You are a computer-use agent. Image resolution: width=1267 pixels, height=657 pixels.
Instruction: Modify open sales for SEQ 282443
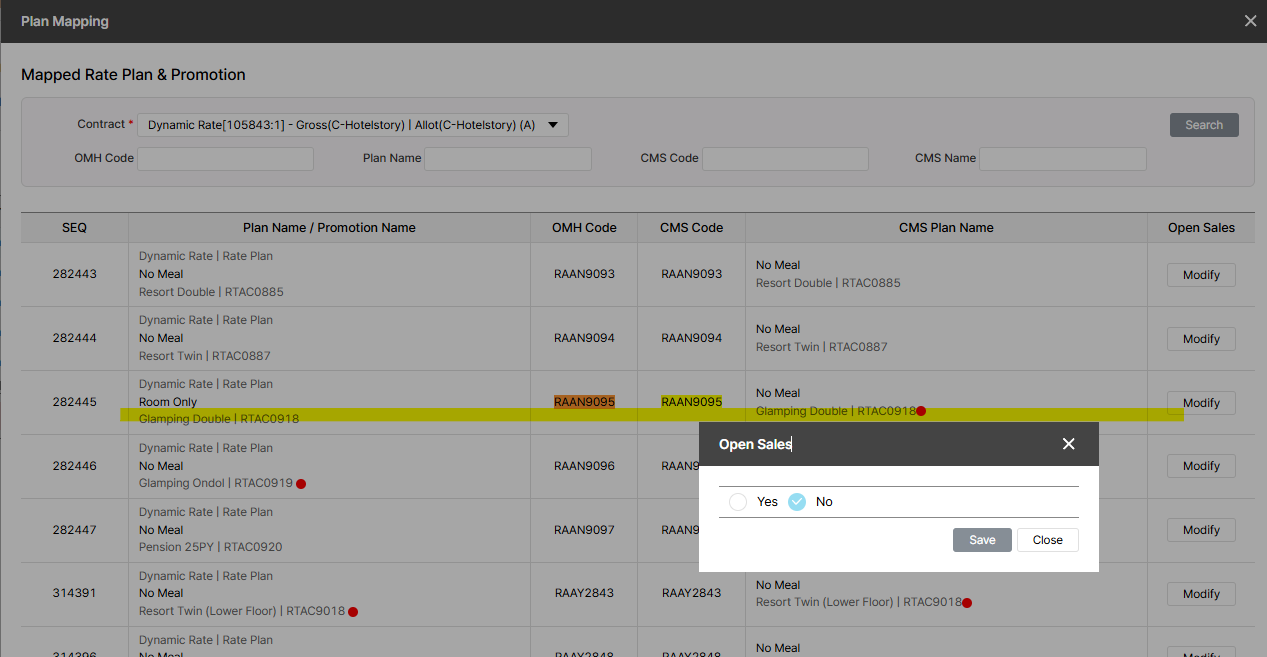coord(1200,275)
